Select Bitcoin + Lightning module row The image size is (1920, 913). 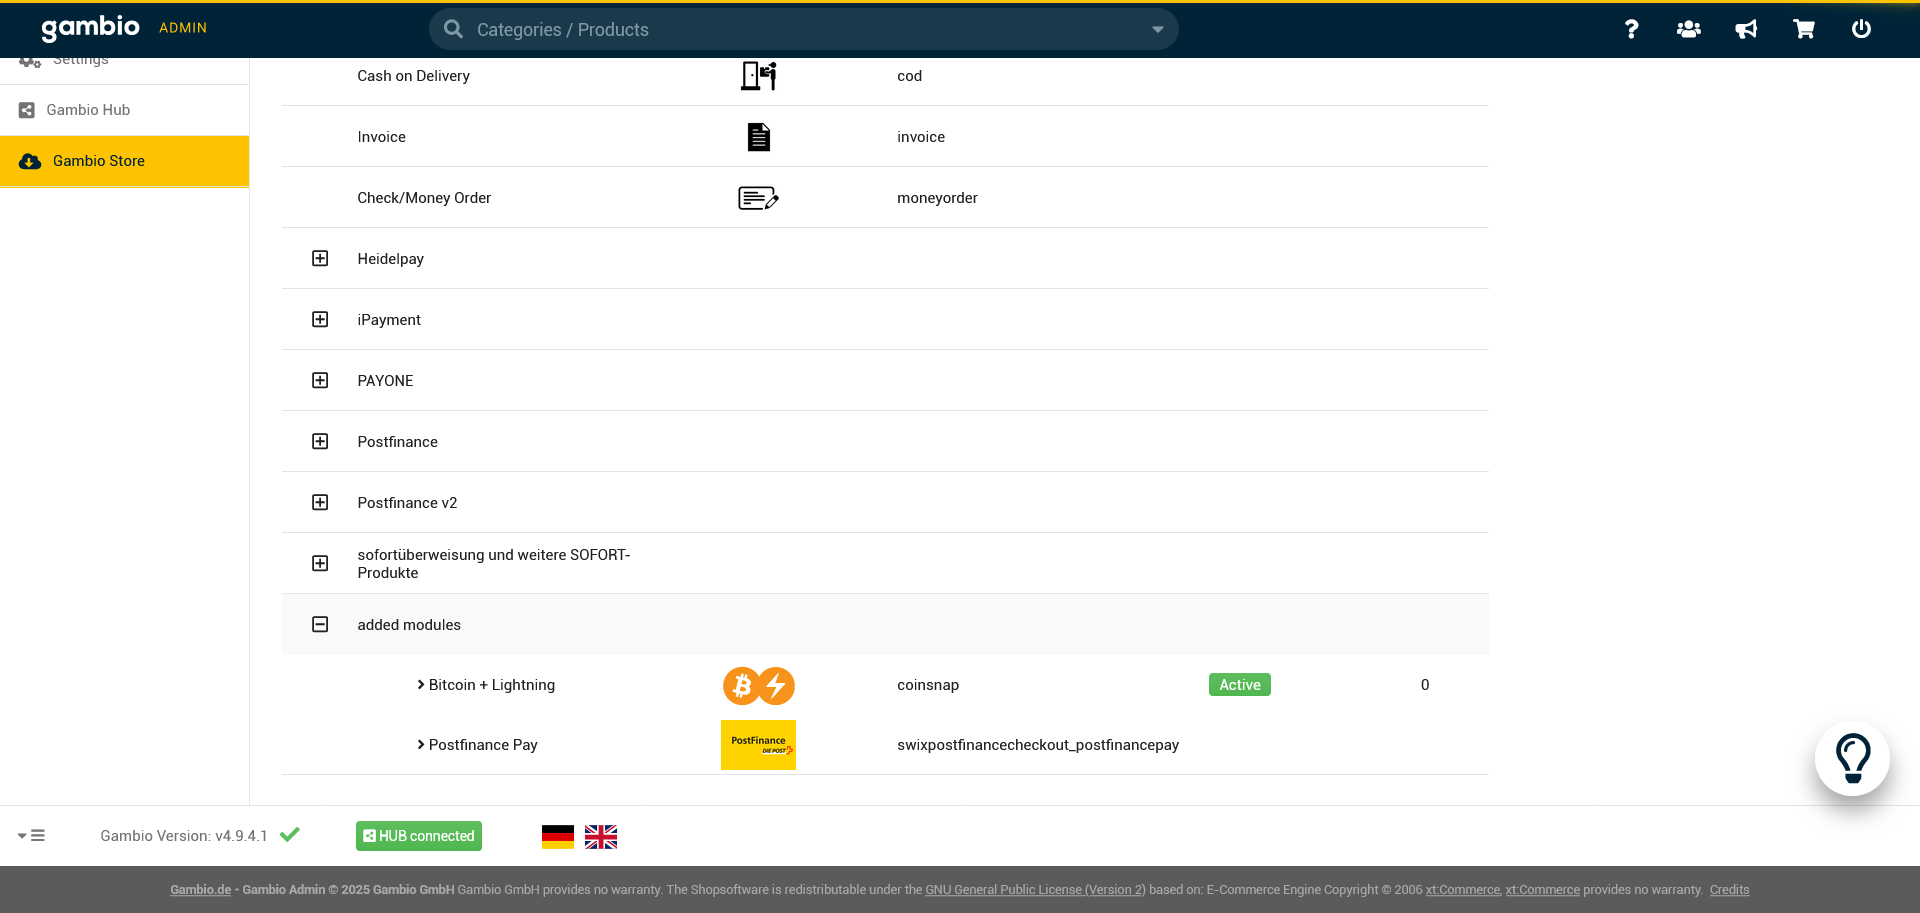(x=885, y=685)
